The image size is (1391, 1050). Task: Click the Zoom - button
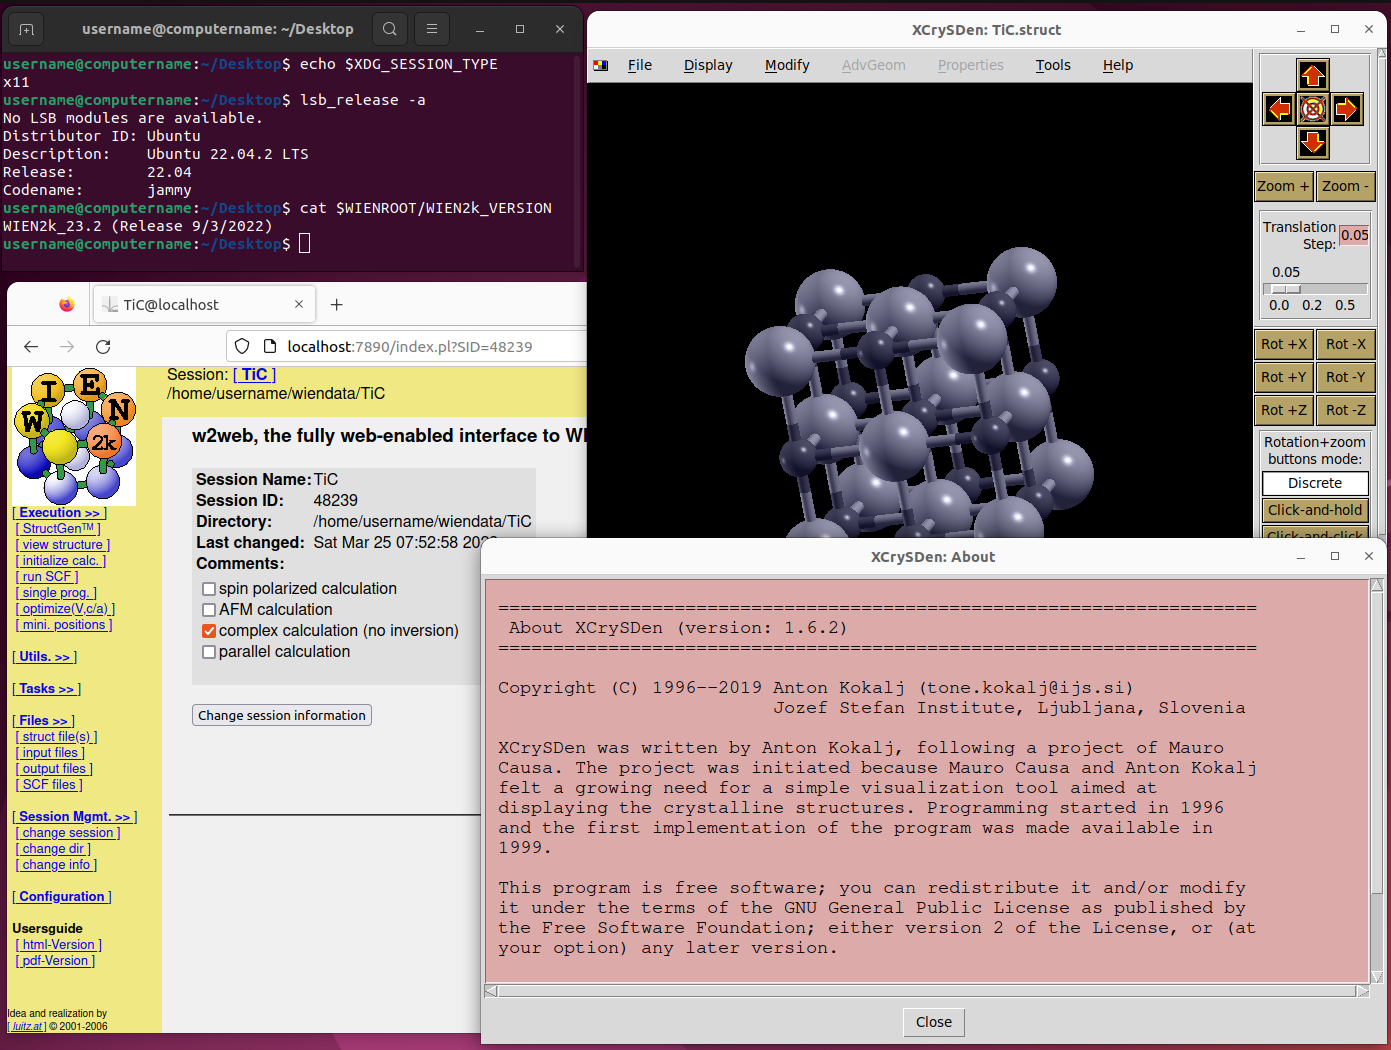1346,186
